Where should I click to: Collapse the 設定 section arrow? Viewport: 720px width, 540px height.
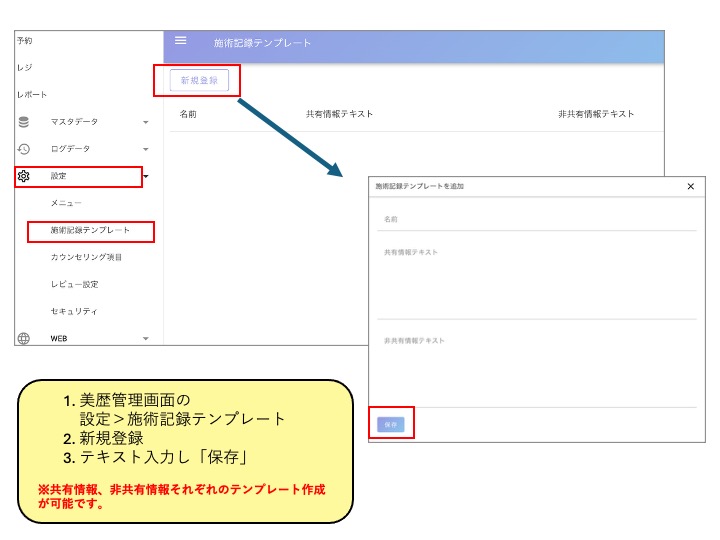click(146, 177)
